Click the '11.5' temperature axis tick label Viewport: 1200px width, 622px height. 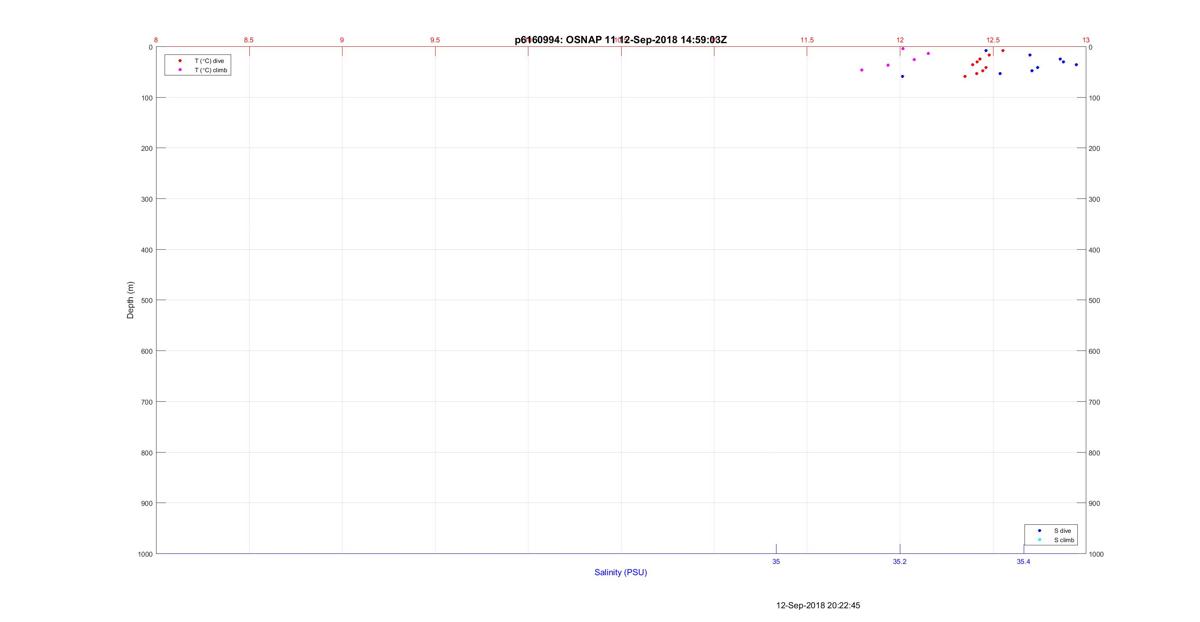click(807, 40)
